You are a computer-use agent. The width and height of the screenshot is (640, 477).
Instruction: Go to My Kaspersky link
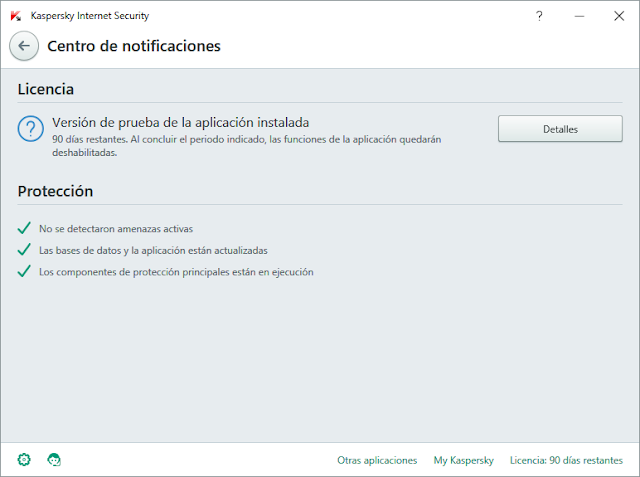[464, 460]
